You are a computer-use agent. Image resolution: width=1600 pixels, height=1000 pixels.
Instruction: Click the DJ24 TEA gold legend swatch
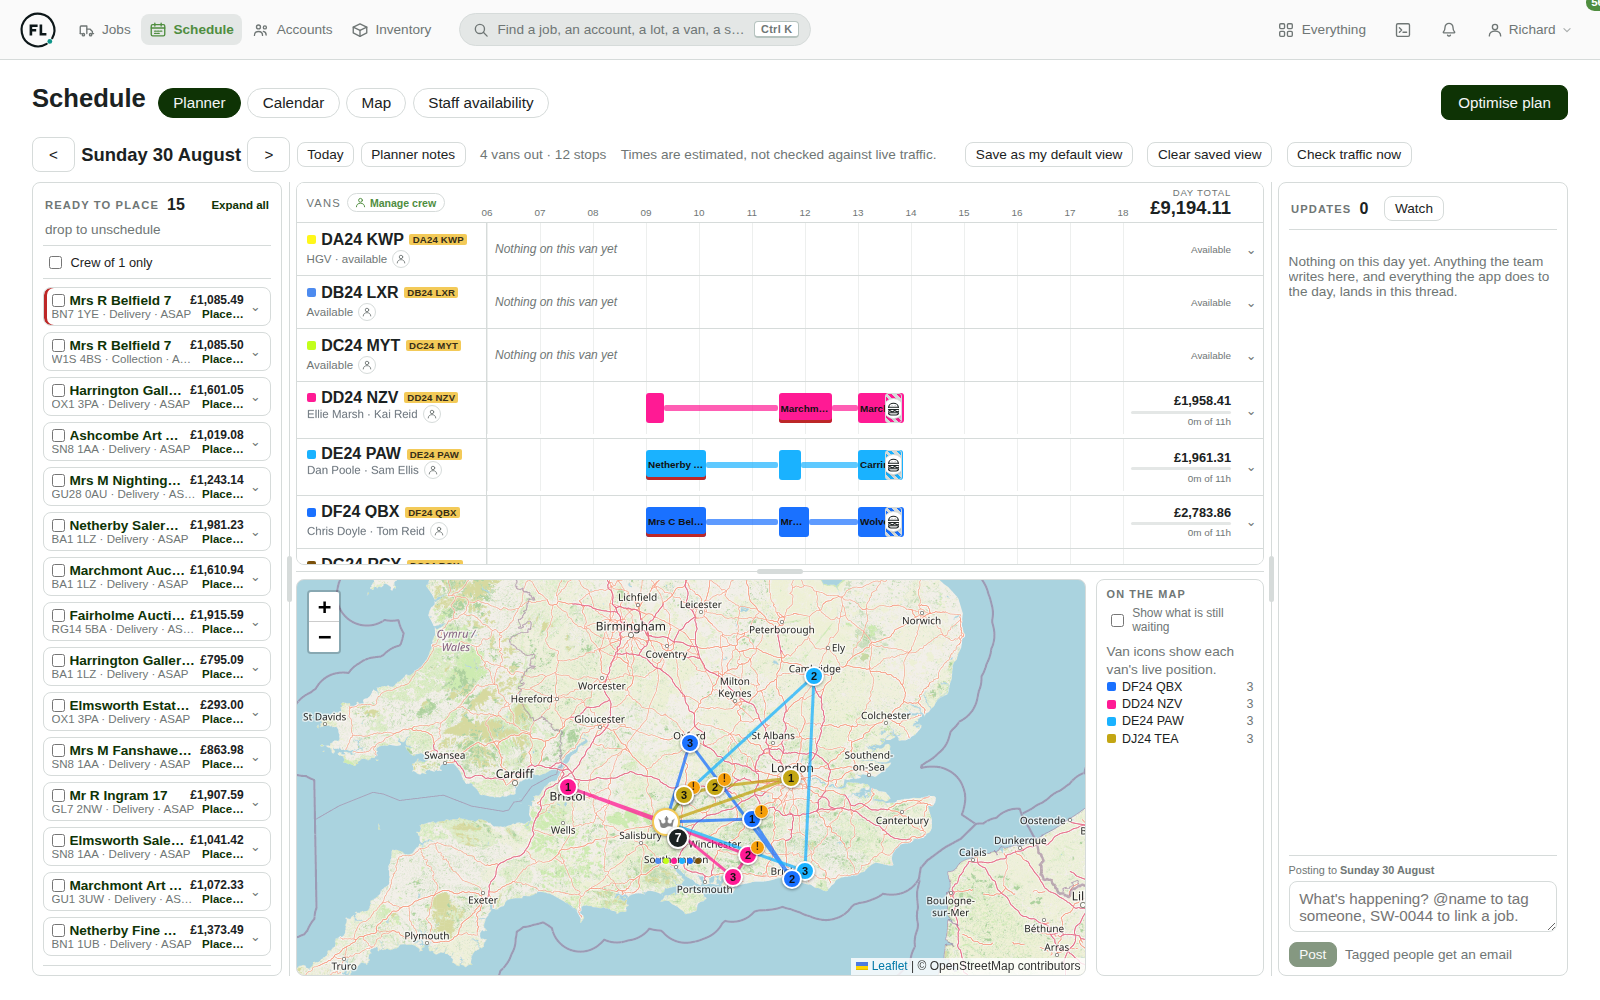1112,739
